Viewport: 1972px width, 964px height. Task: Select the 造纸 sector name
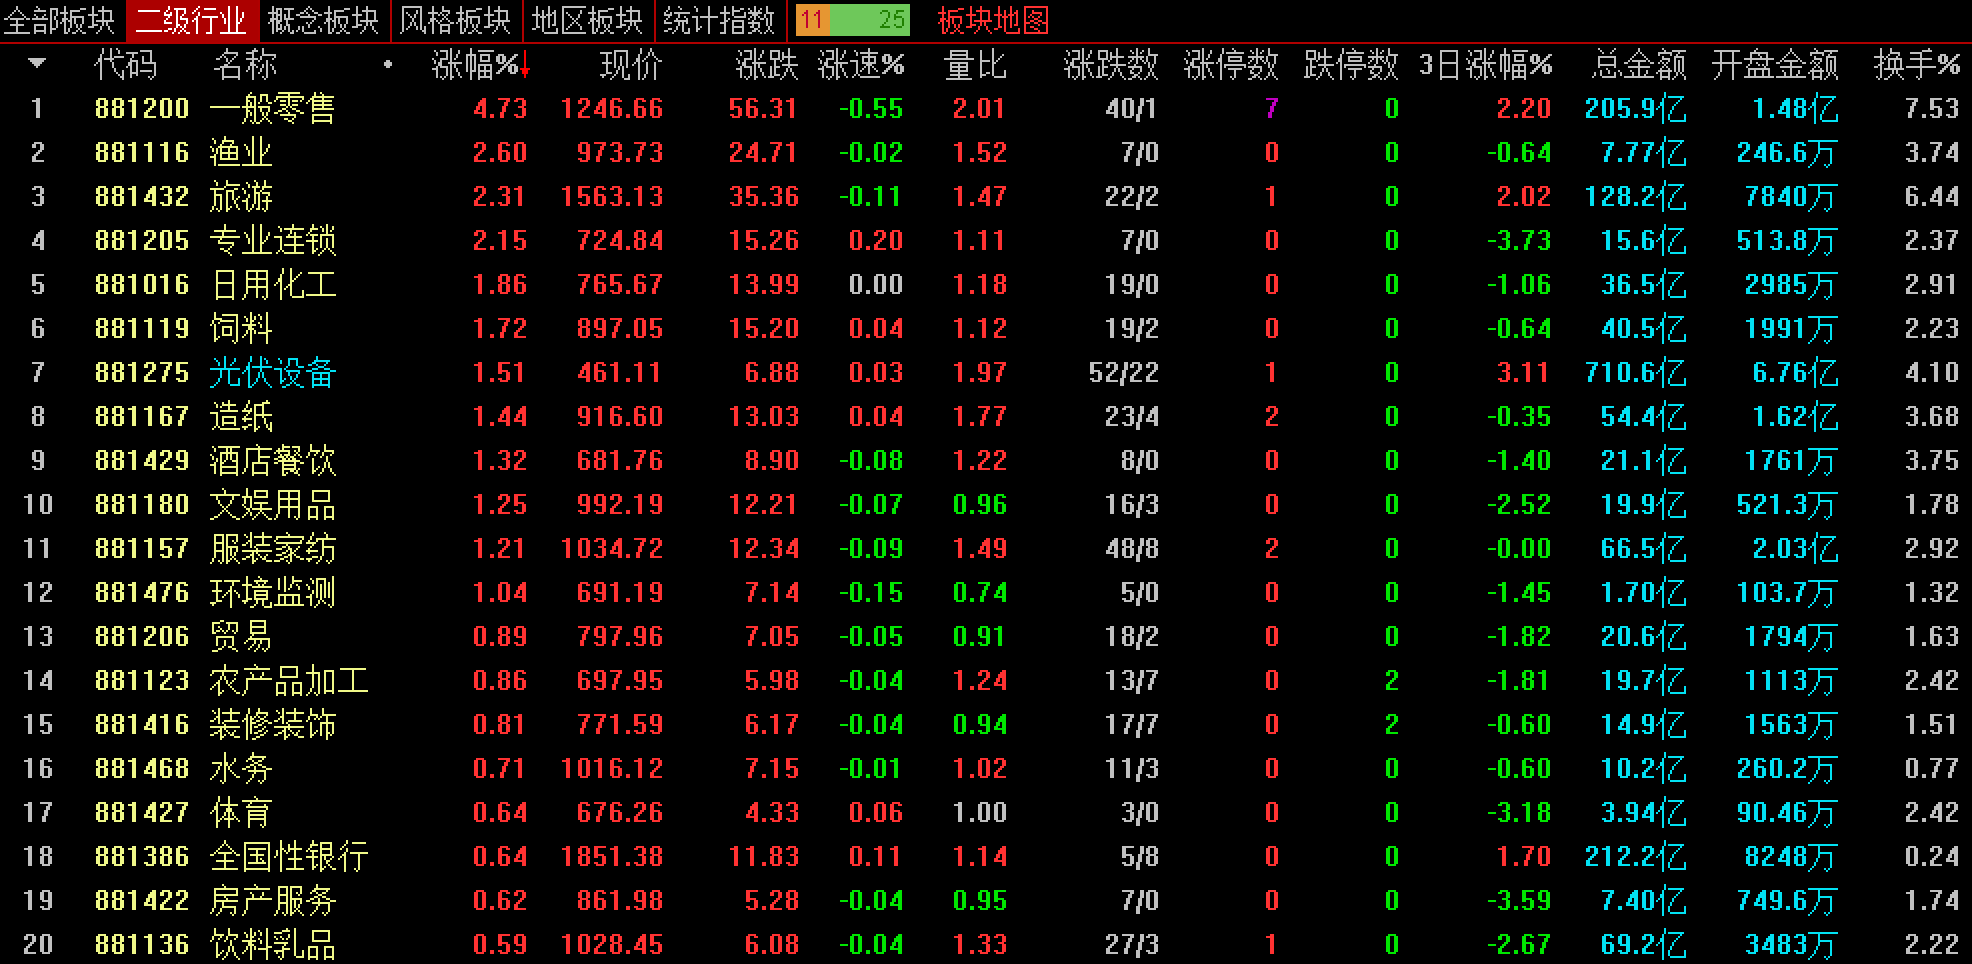point(241,416)
